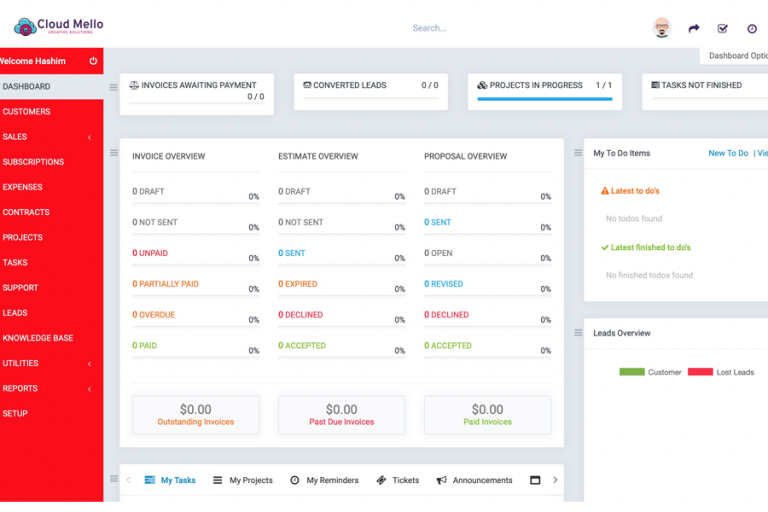
Task: Click the power logout icon beside Welcome Hashim
Action: 93,61
